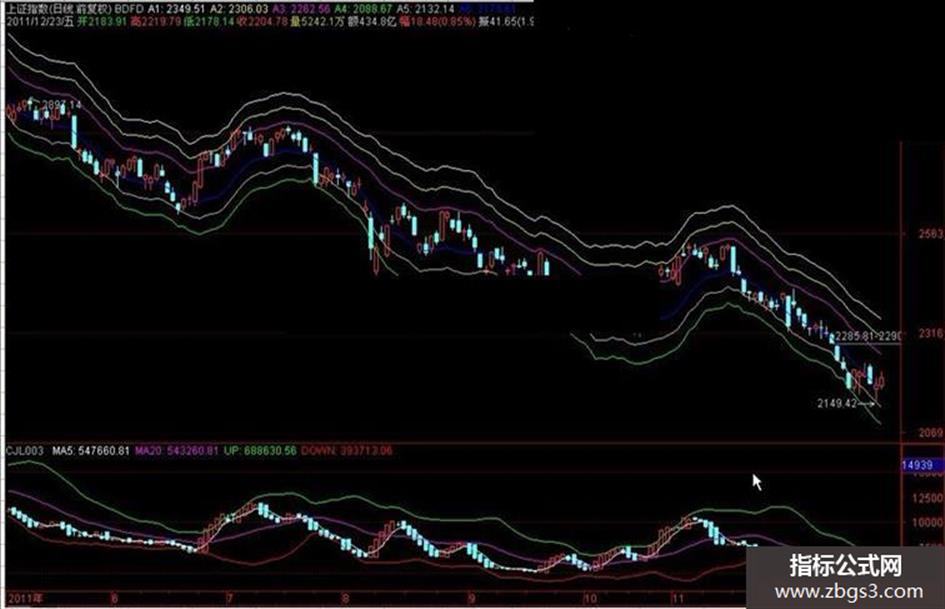
Task: Click the high price 2219.79
Action: coord(155,22)
